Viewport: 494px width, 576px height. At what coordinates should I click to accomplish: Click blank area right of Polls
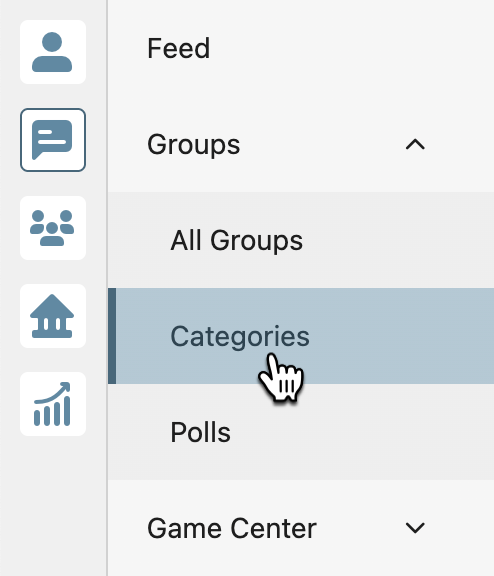(362, 432)
